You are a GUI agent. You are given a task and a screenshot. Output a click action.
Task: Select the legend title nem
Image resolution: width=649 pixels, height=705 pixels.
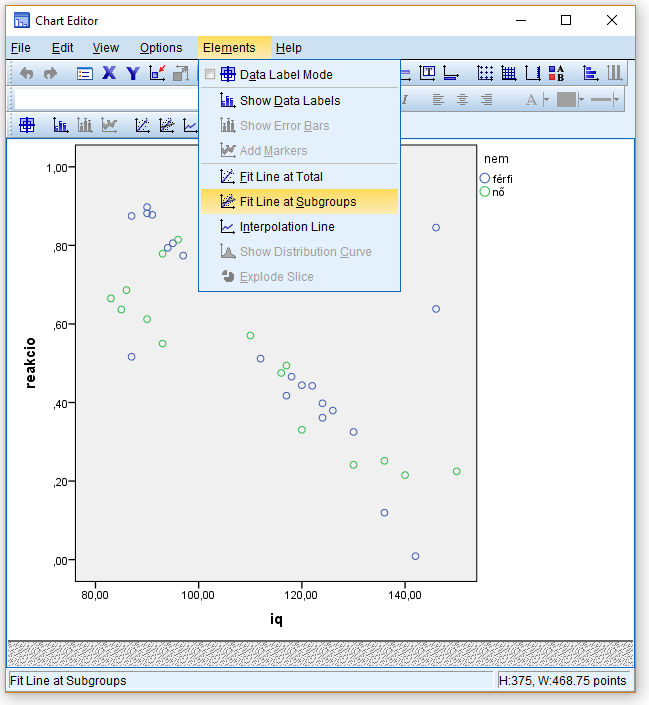(x=496, y=159)
